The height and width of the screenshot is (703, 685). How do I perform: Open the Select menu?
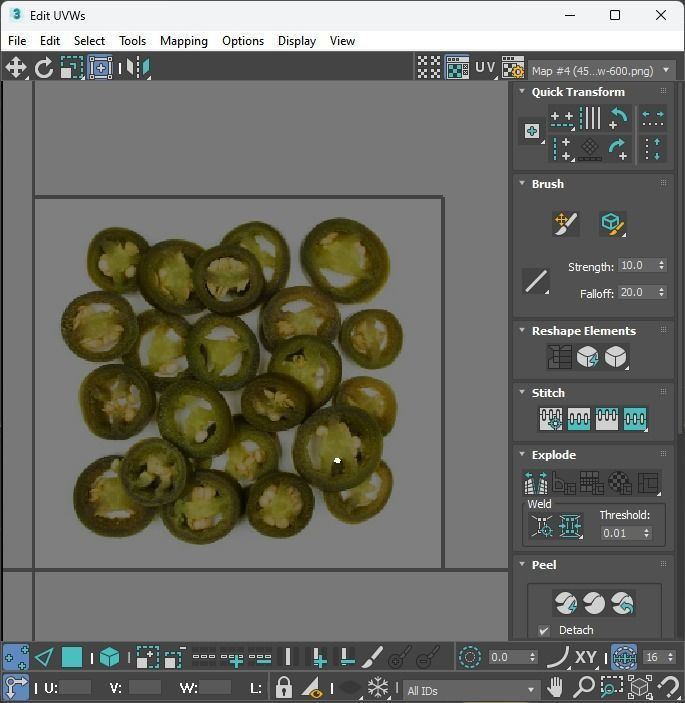pos(89,41)
